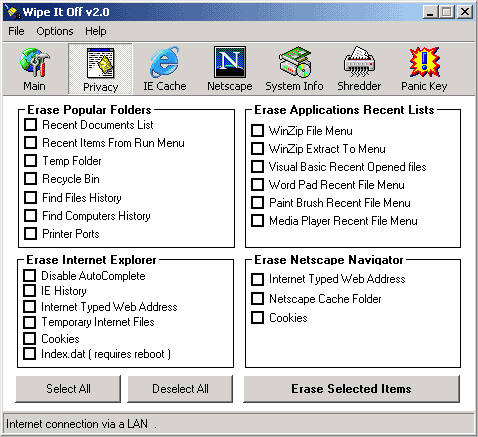
Task: Select the Privacy toolbar icon
Action: (100, 69)
